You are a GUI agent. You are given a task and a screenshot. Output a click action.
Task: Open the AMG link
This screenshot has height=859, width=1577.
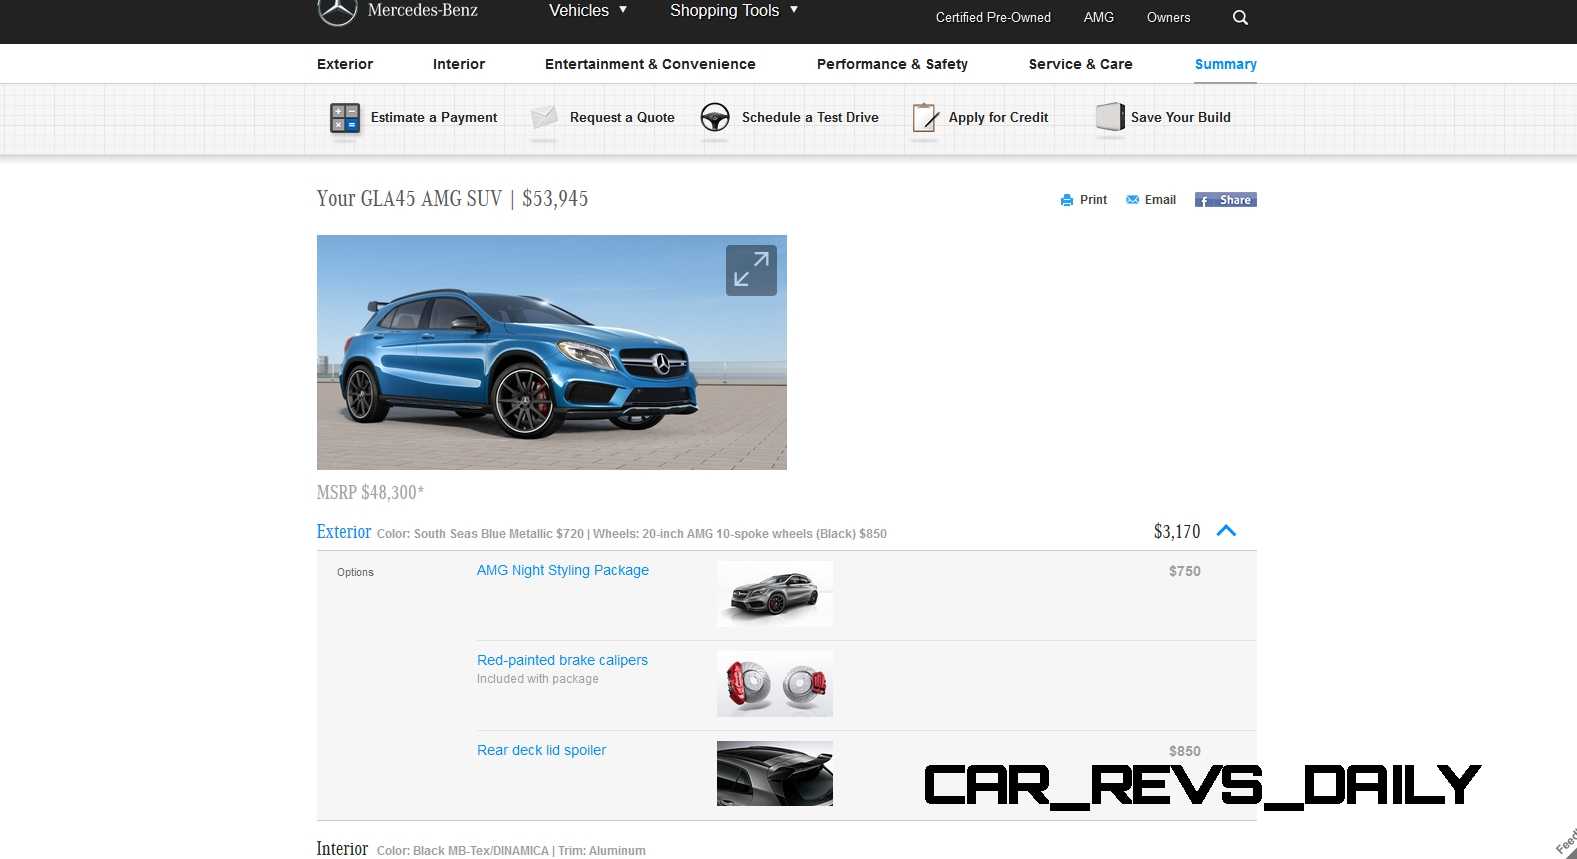pos(1099,17)
